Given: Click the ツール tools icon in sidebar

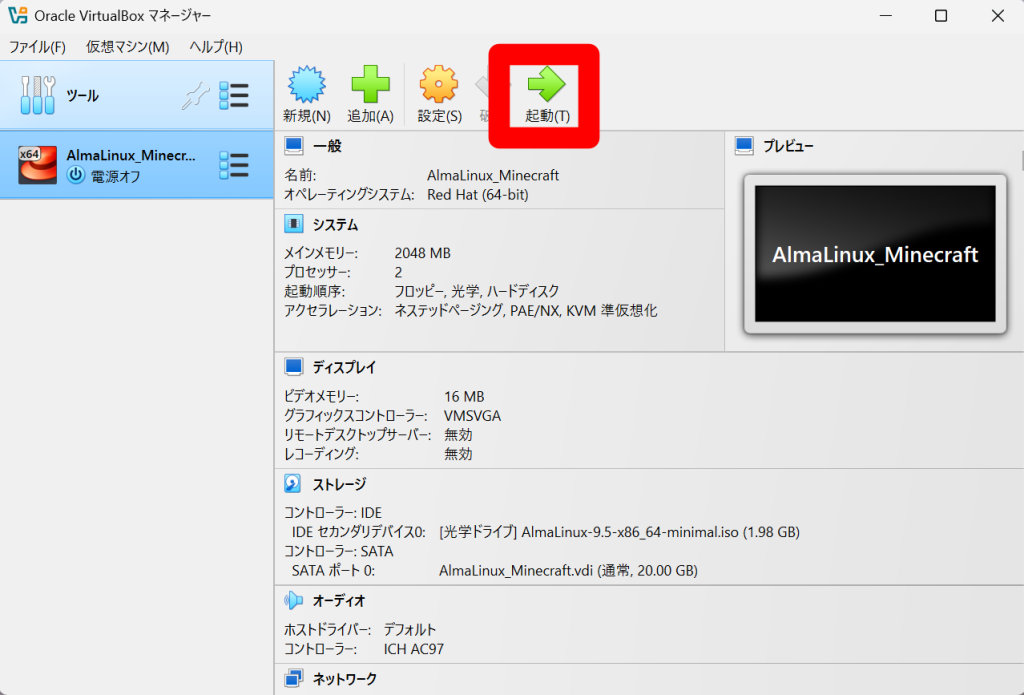Looking at the screenshot, I should (38, 95).
